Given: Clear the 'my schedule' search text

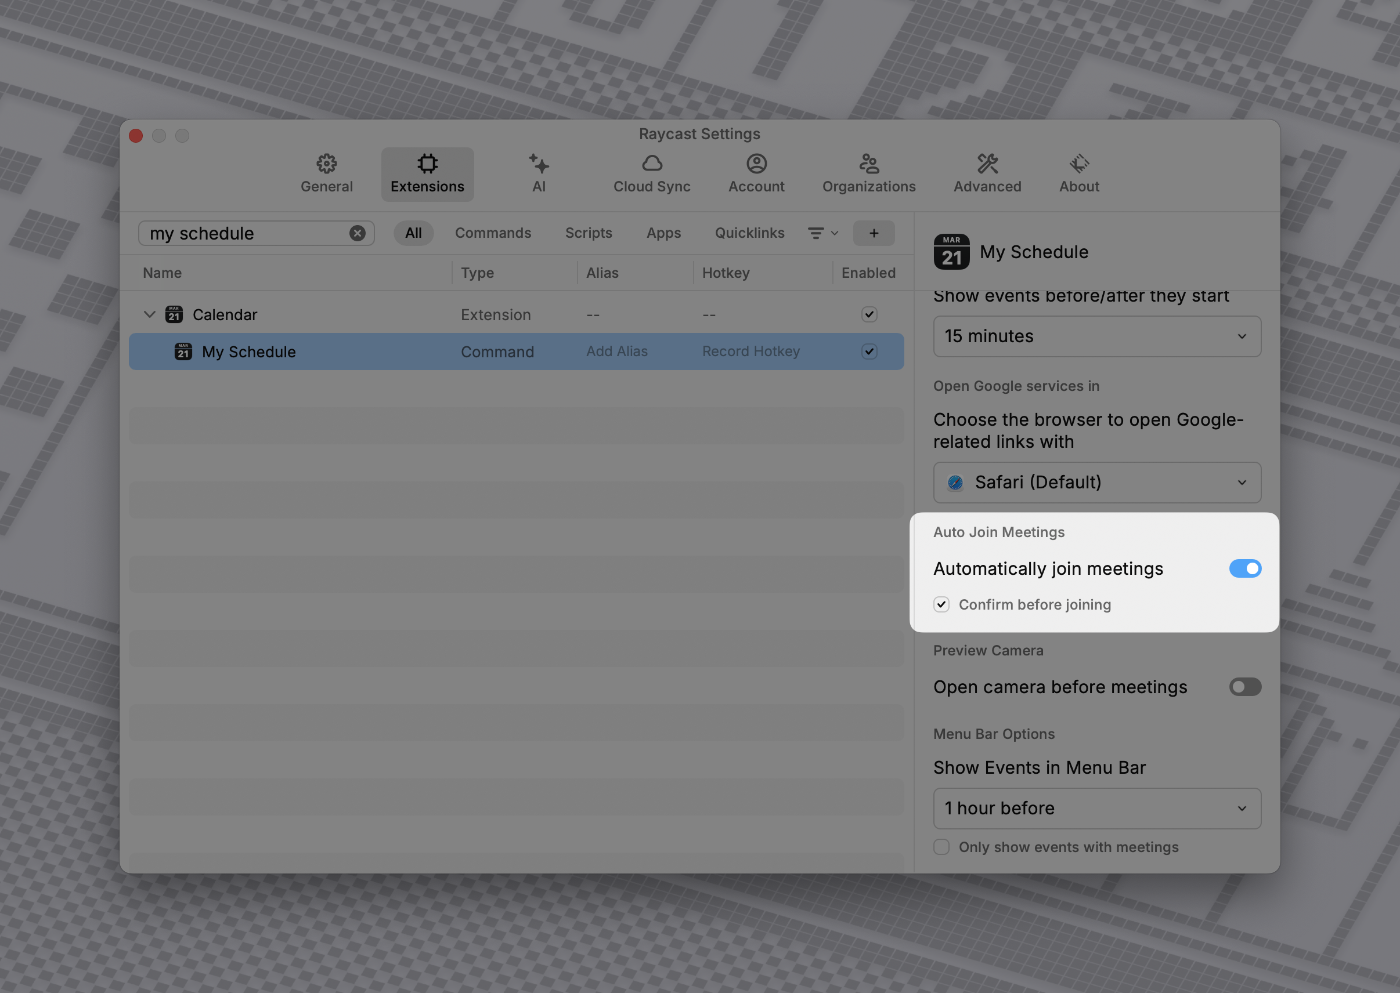Looking at the screenshot, I should [357, 233].
